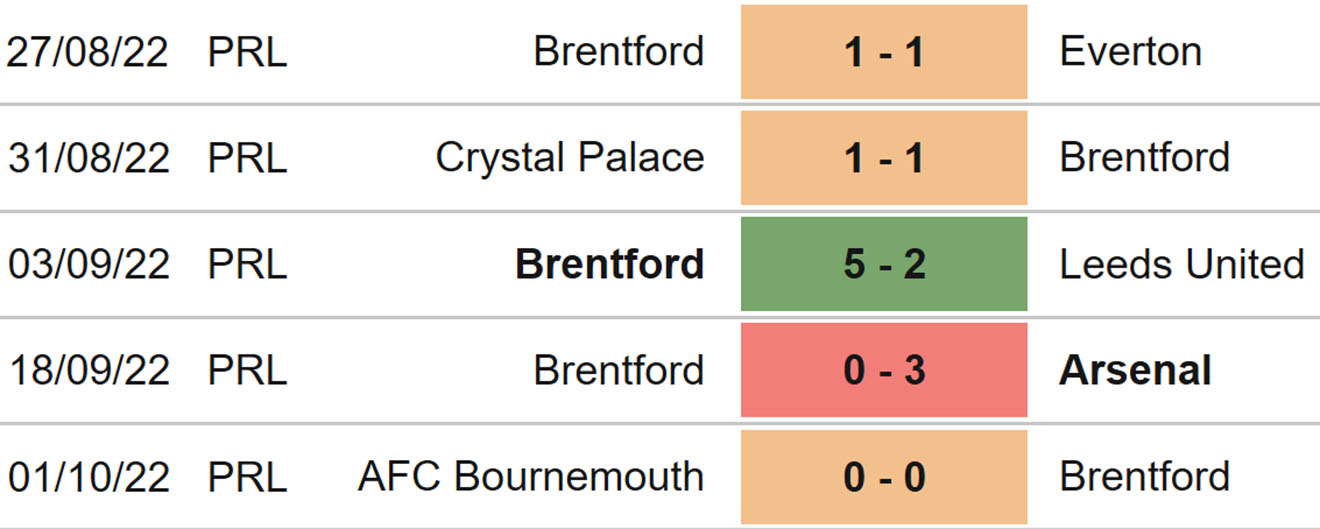Open the bold Arsenal team link
This screenshot has width=1320, height=529.
coord(1135,370)
